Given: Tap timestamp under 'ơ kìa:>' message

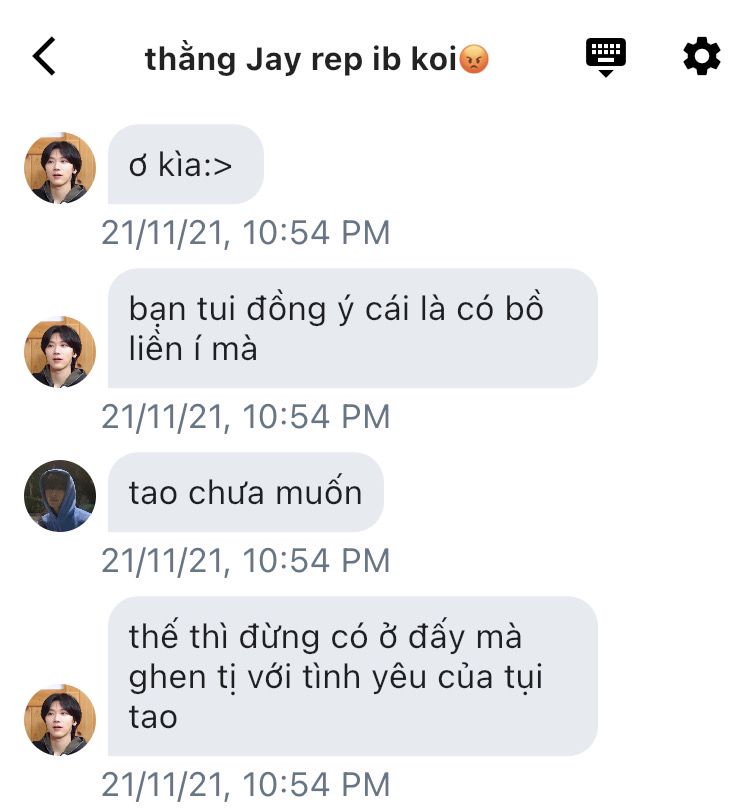Looking at the screenshot, I should [x=246, y=233].
